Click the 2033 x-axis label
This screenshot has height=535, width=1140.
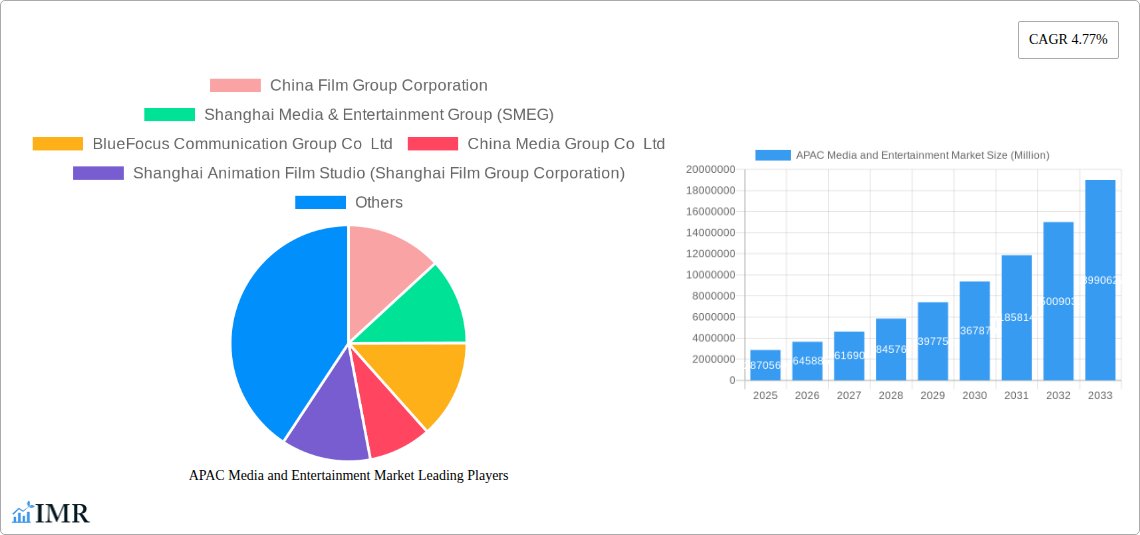(1101, 395)
